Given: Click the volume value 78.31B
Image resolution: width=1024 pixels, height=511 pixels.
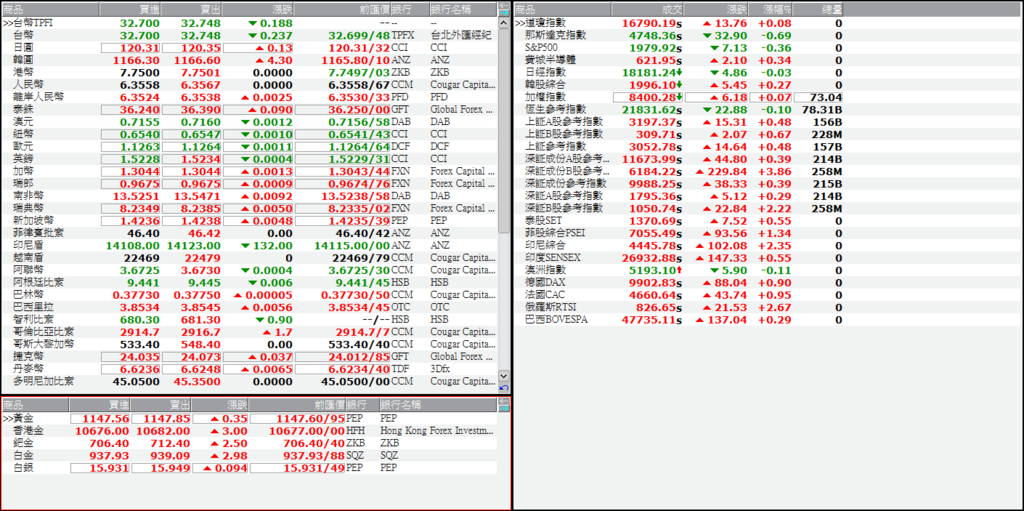Looking at the screenshot, I should (822, 109).
